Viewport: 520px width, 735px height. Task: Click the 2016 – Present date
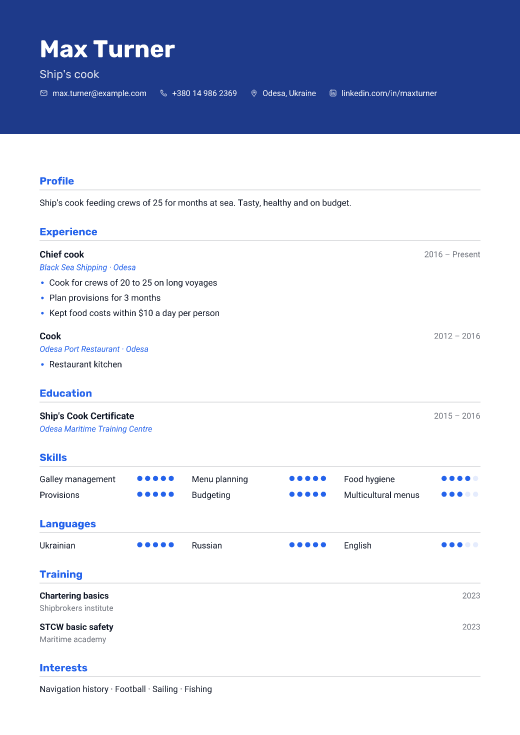452,255
